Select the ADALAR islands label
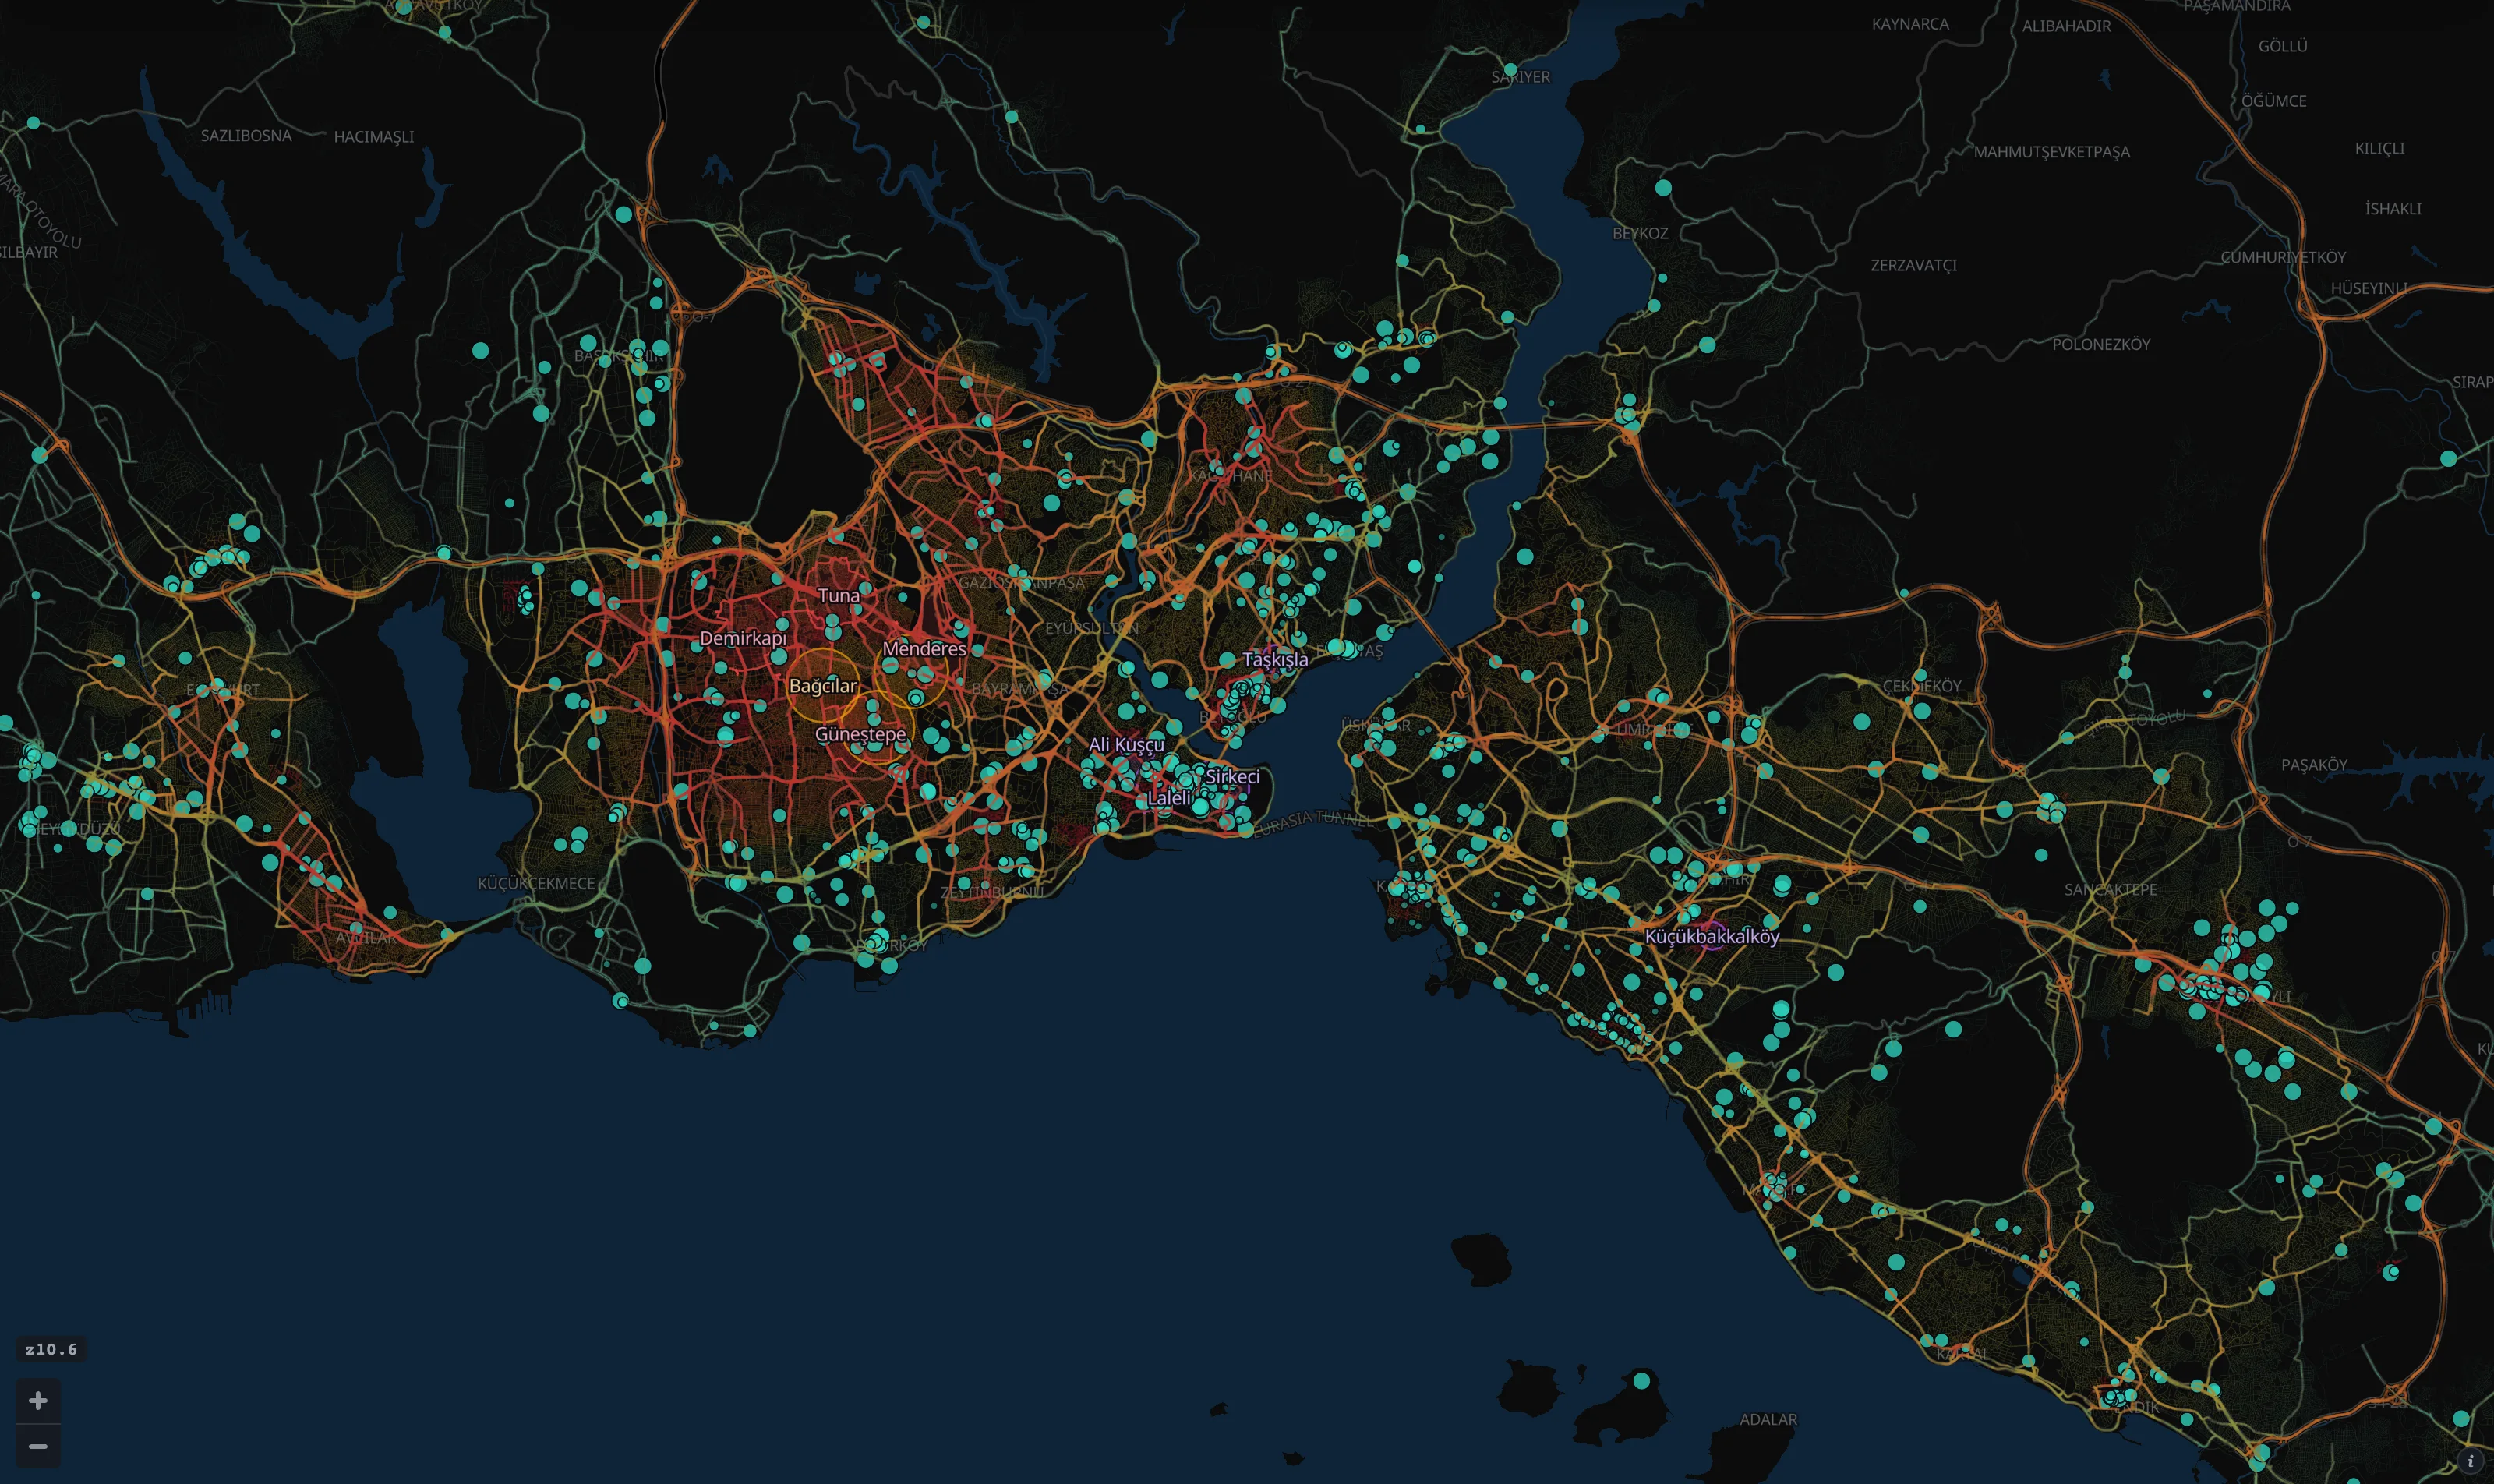This screenshot has width=2494, height=1484. tap(1768, 1419)
